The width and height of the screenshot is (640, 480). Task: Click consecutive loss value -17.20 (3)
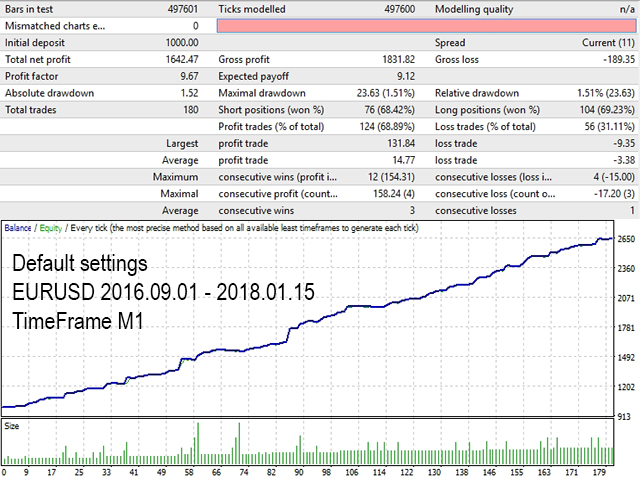pos(614,193)
